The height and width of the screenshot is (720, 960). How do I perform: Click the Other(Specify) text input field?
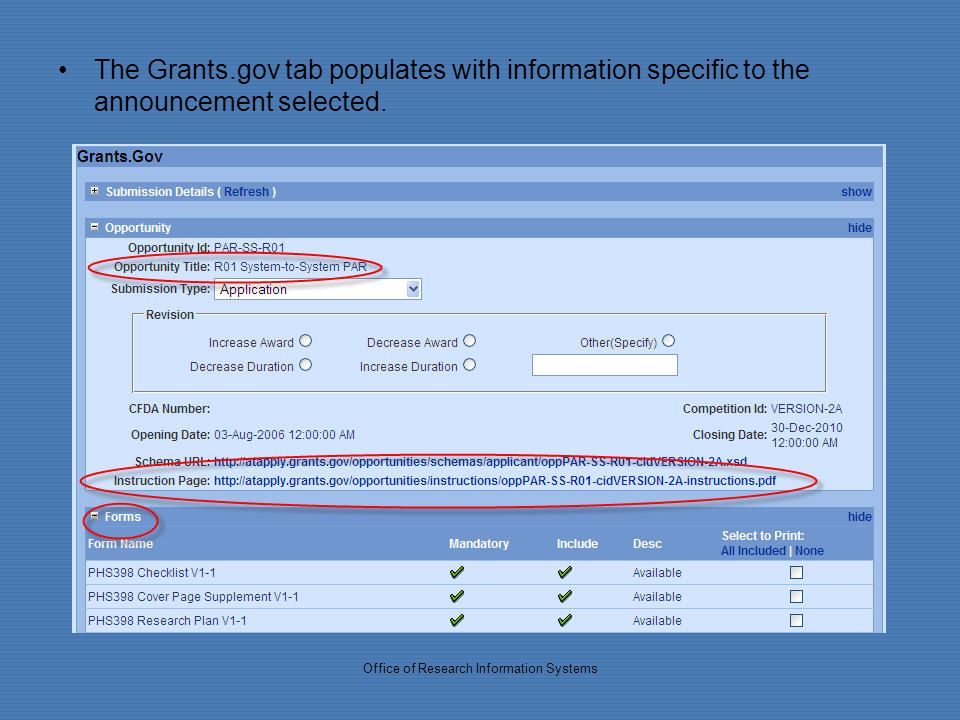point(605,365)
